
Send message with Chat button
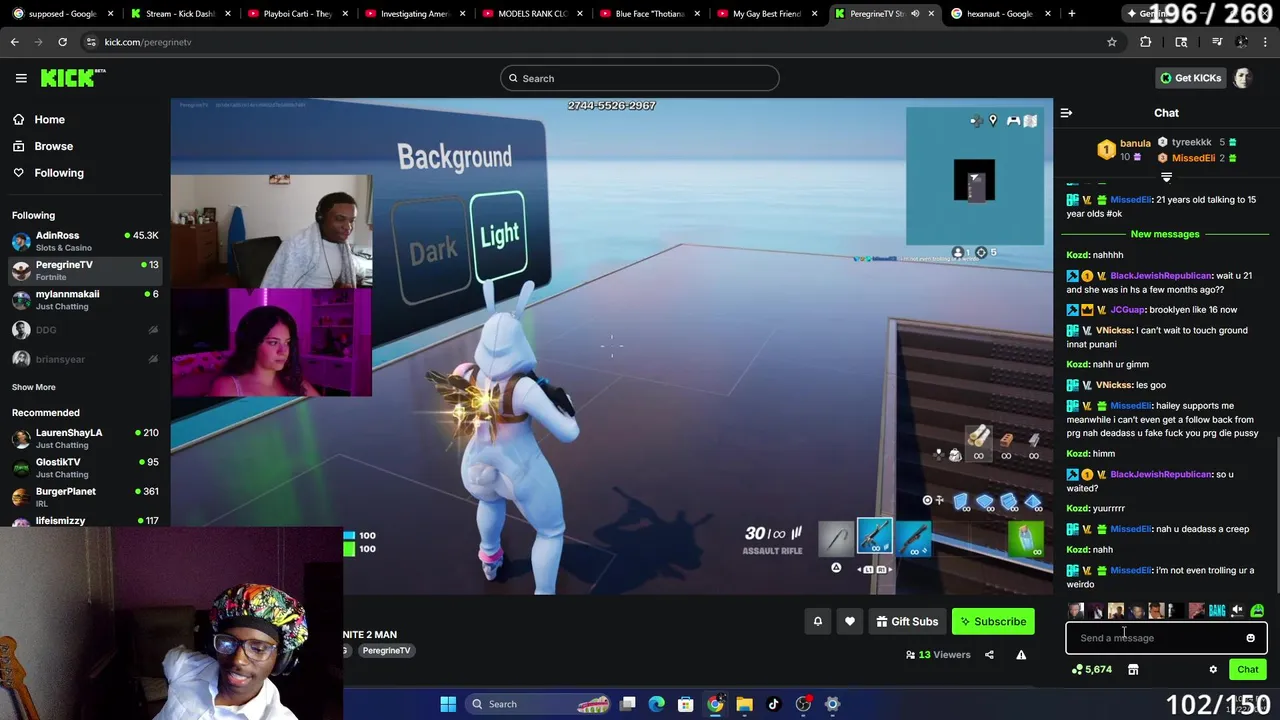pos(1248,670)
